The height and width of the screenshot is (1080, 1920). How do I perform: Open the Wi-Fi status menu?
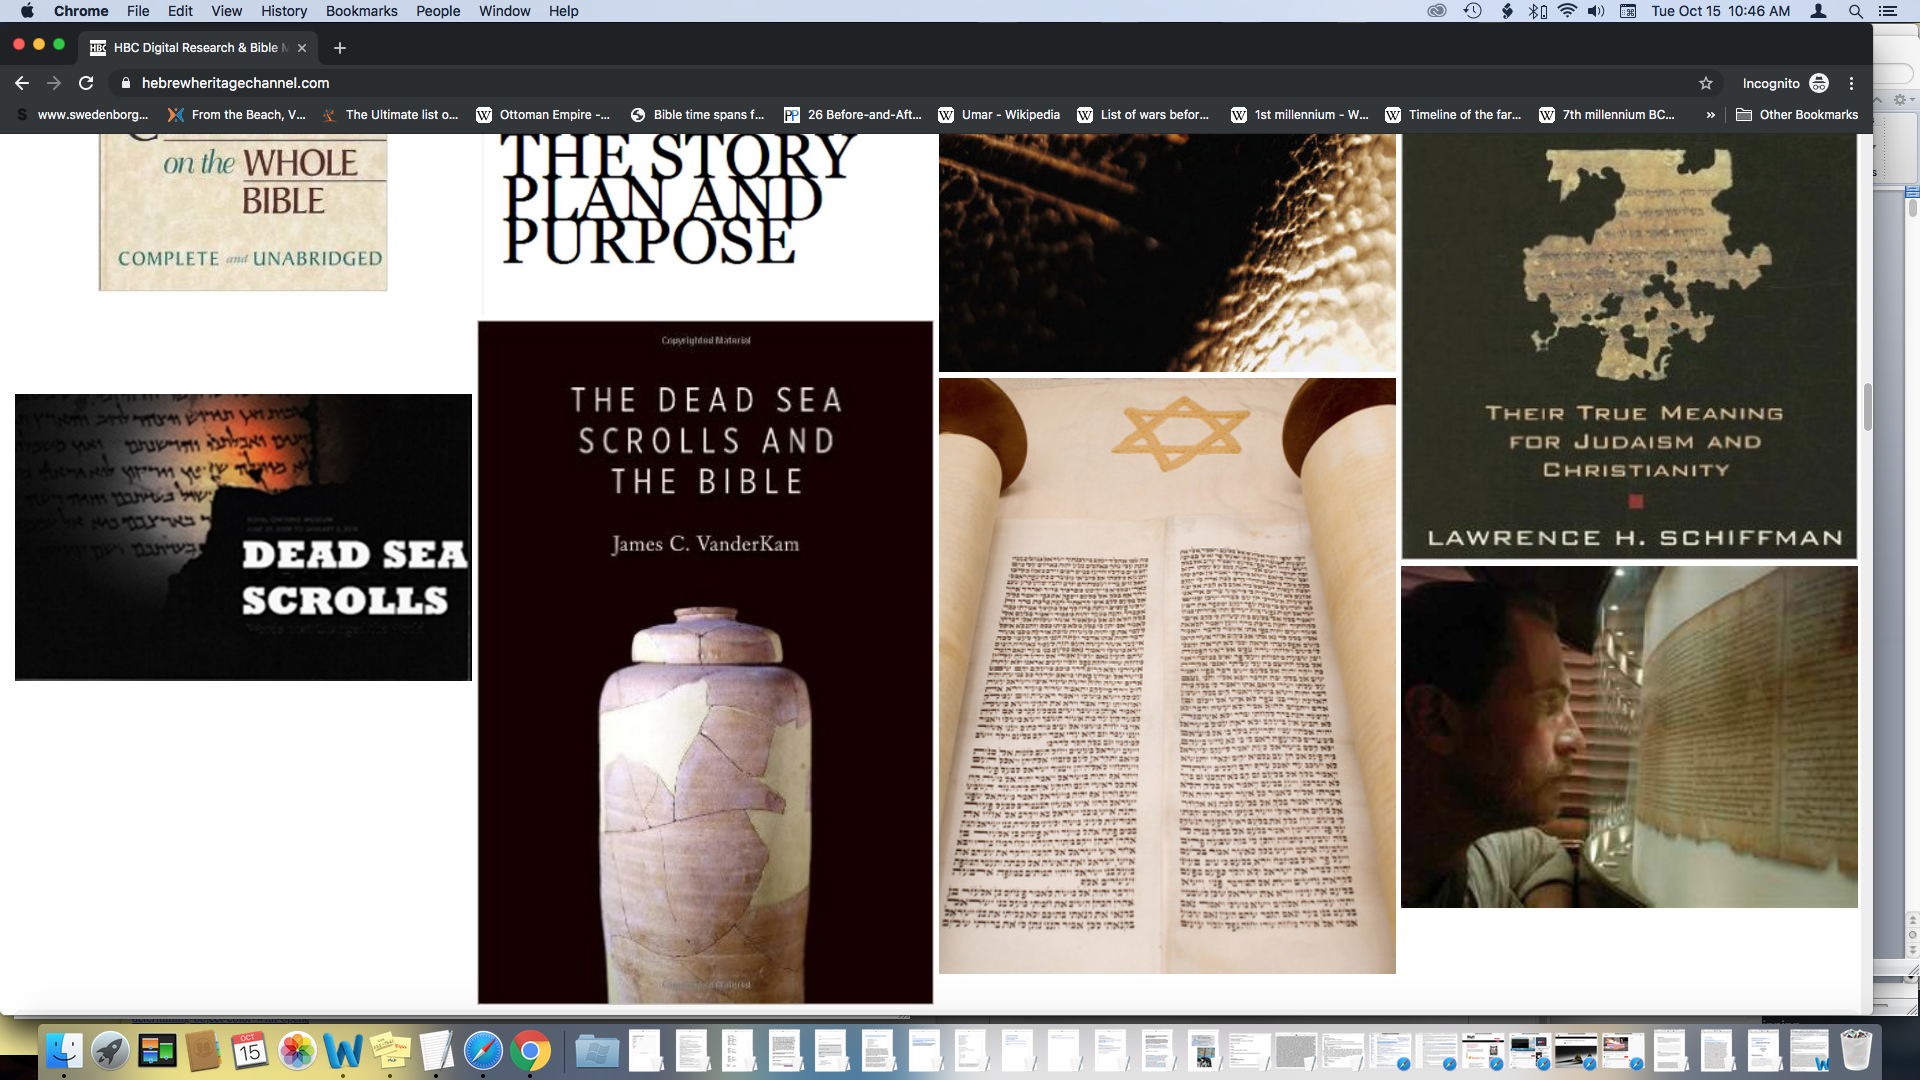[1567, 11]
